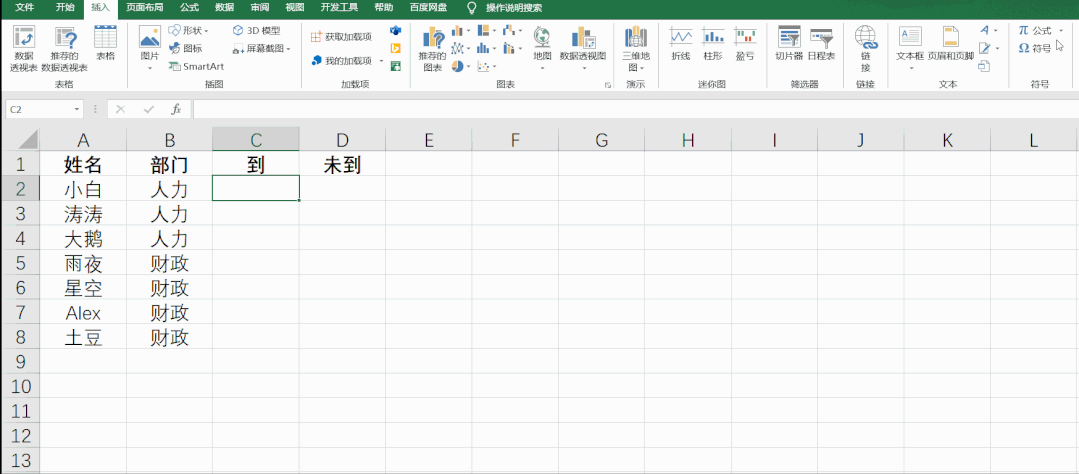1079x474 pixels.
Task: Open Developer (开发工具) tab
Action: (339, 8)
